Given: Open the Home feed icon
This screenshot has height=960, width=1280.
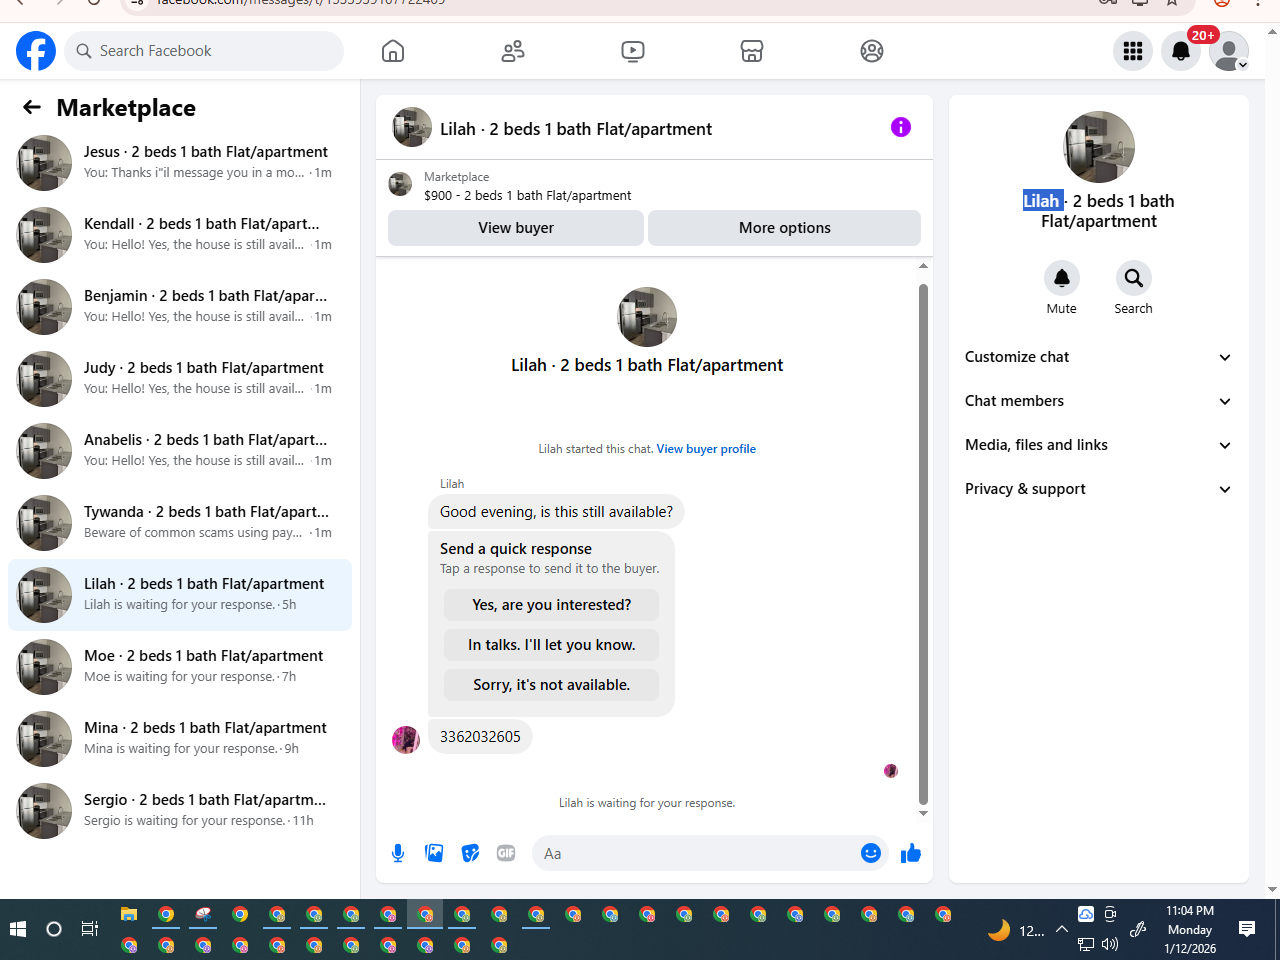Looking at the screenshot, I should tap(393, 51).
